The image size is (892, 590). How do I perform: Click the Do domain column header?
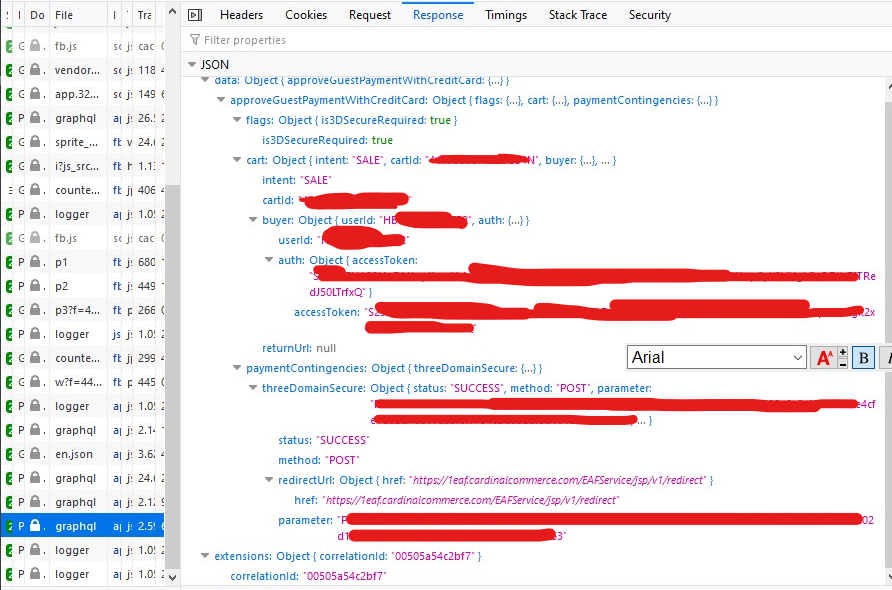click(38, 15)
